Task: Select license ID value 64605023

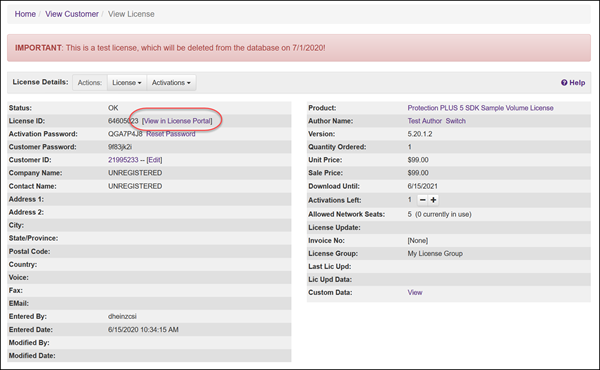Action: [123, 121]
